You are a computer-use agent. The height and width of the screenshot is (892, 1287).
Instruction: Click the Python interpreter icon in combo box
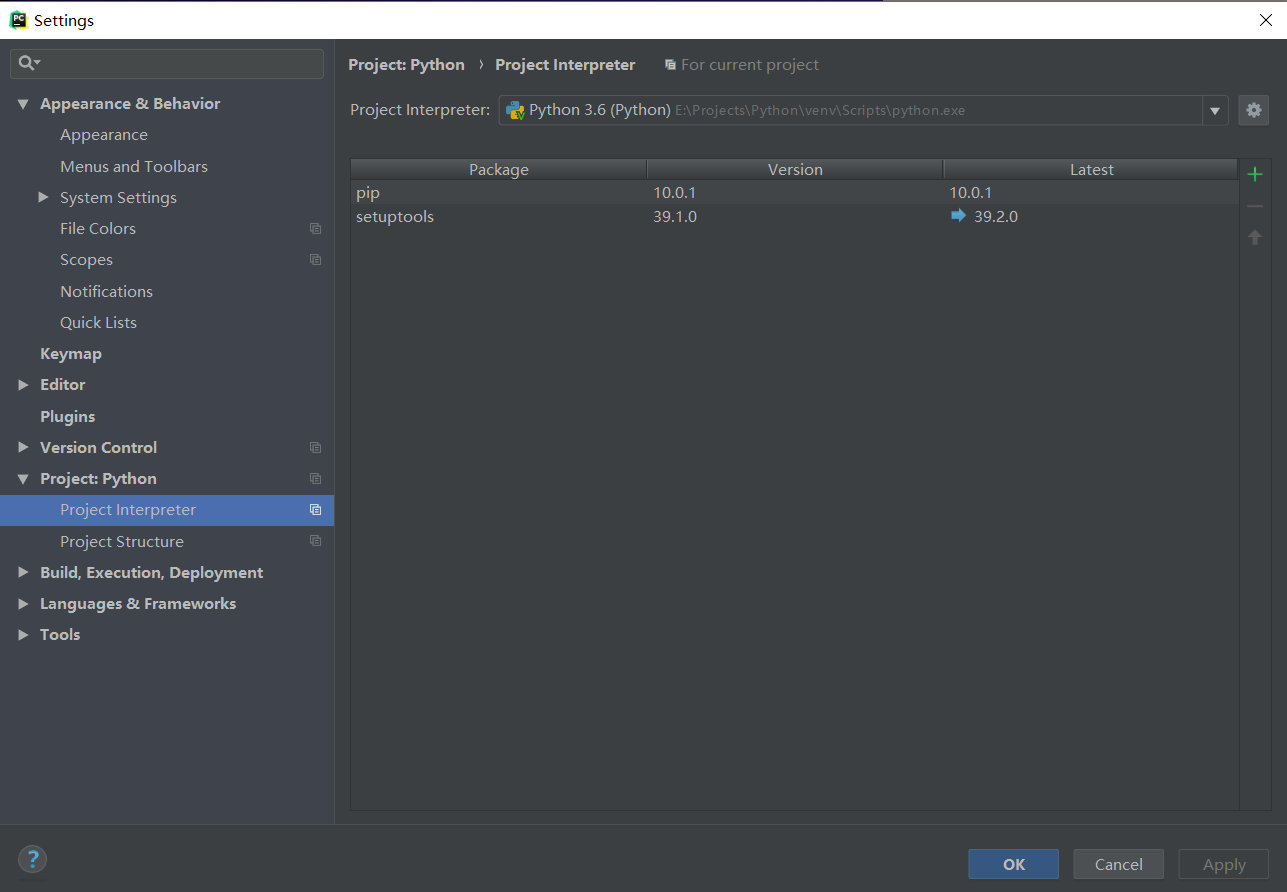click(x=515, y=110)
